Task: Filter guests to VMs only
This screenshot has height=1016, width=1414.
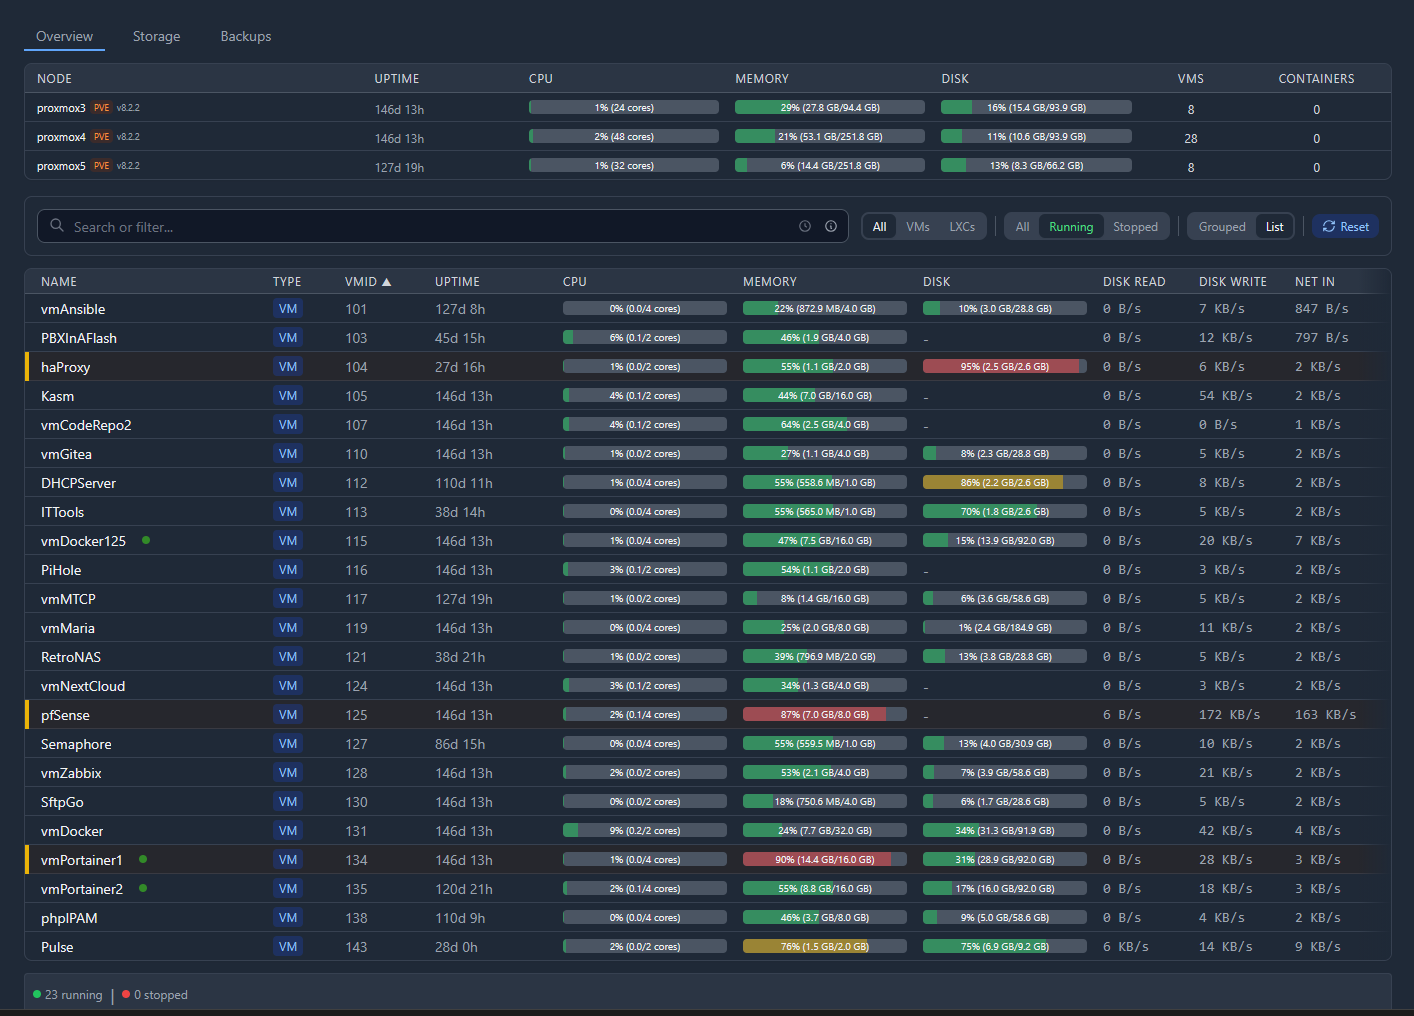Action: 917,227
